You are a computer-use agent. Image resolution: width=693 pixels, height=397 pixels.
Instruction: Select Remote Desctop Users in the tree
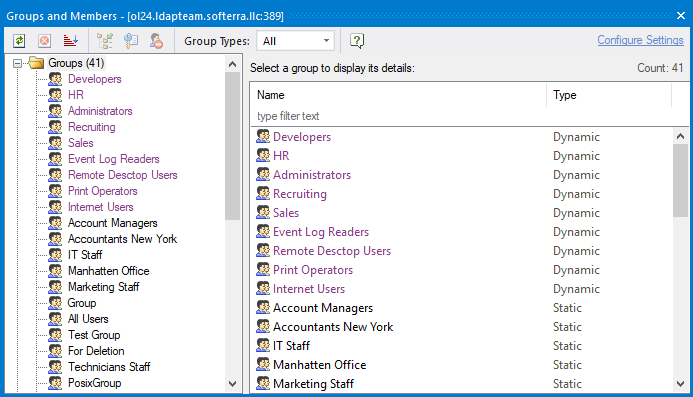coord(122,175)
